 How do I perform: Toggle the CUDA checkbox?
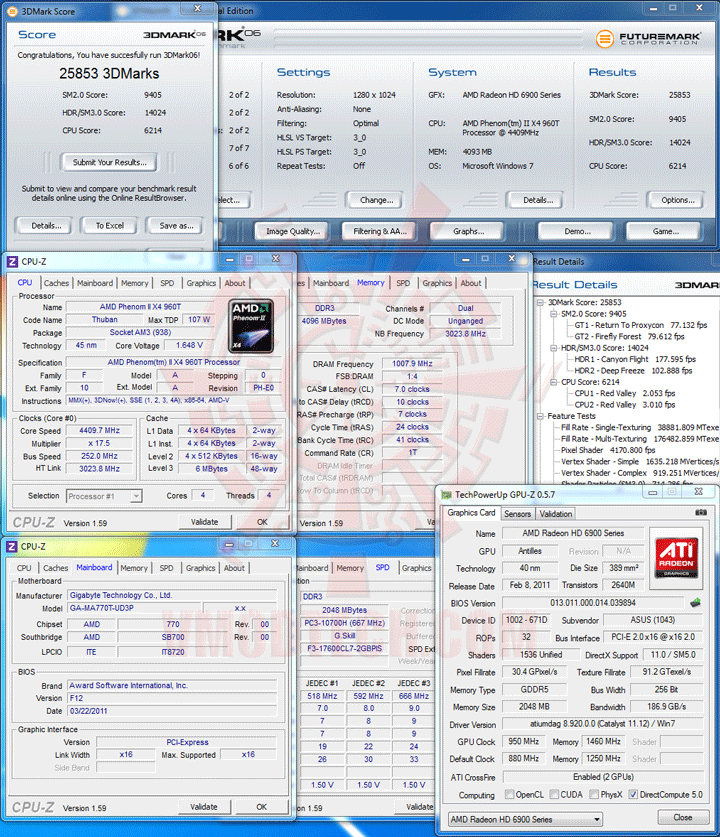(554, 794)
